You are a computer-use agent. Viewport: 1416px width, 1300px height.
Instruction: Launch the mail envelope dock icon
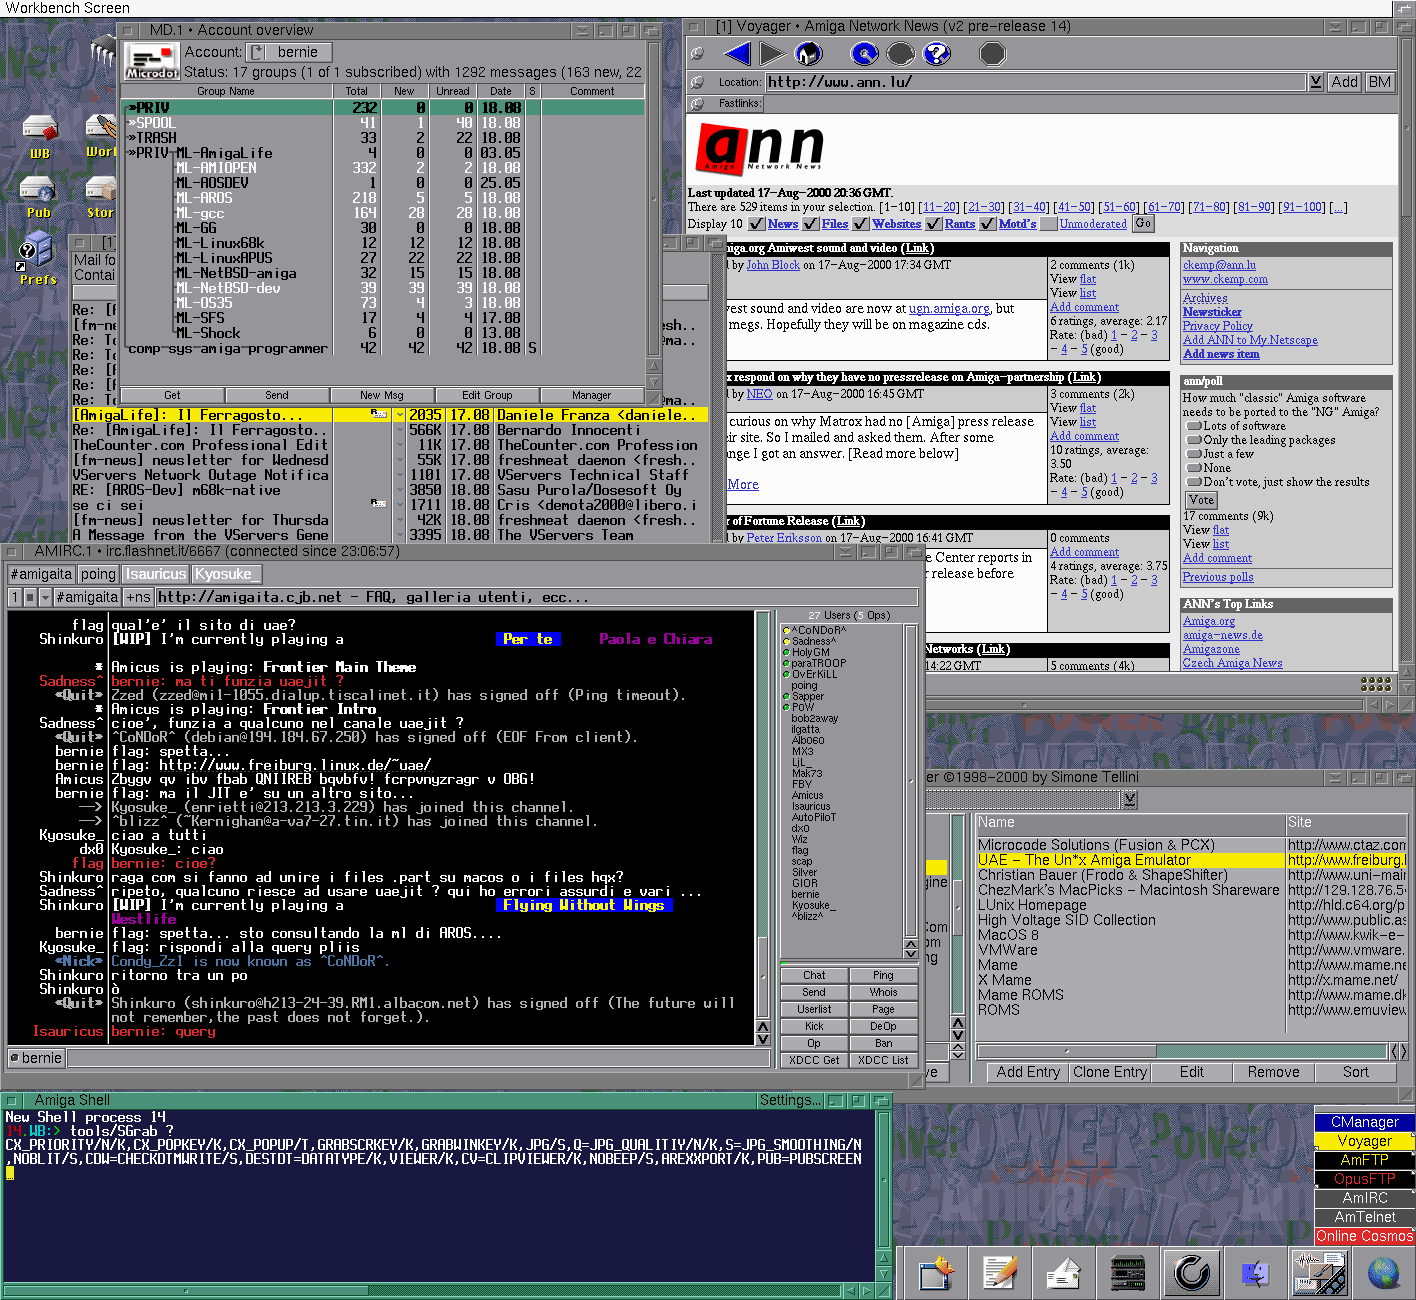(x=1063, y=1273)
